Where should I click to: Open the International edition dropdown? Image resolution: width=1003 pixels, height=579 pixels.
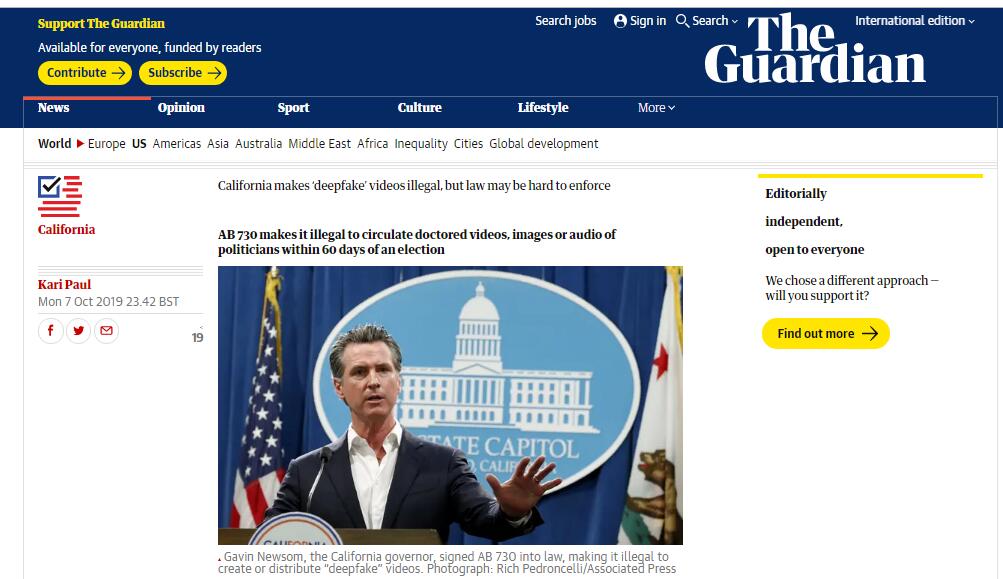pos(914,21)
